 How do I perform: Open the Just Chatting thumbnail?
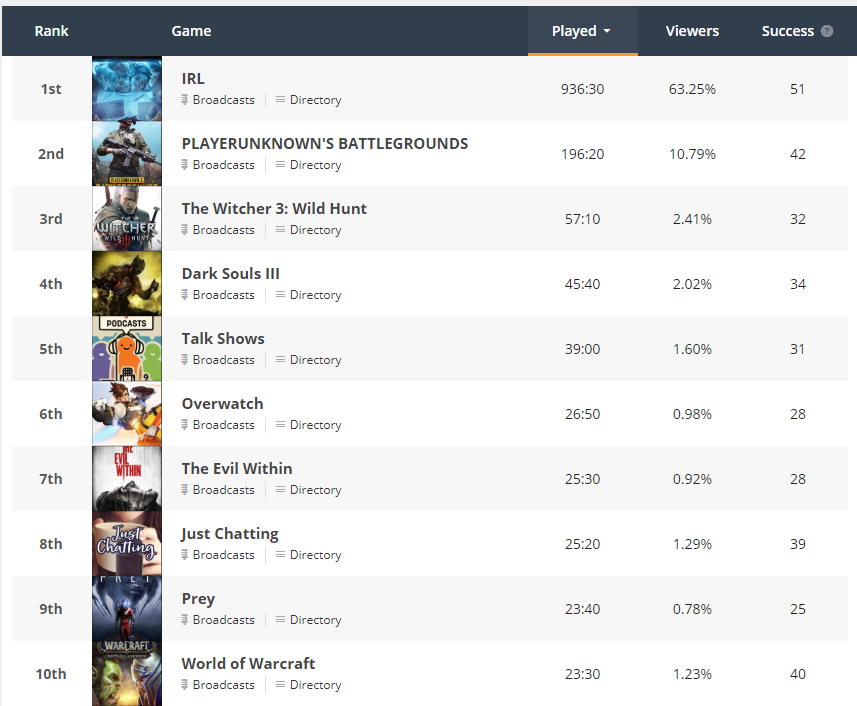coord(127,544)
